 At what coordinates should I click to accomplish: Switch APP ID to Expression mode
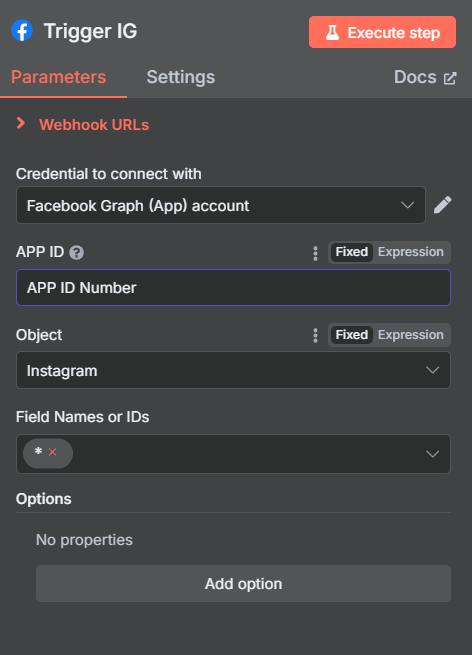point(411,252)
